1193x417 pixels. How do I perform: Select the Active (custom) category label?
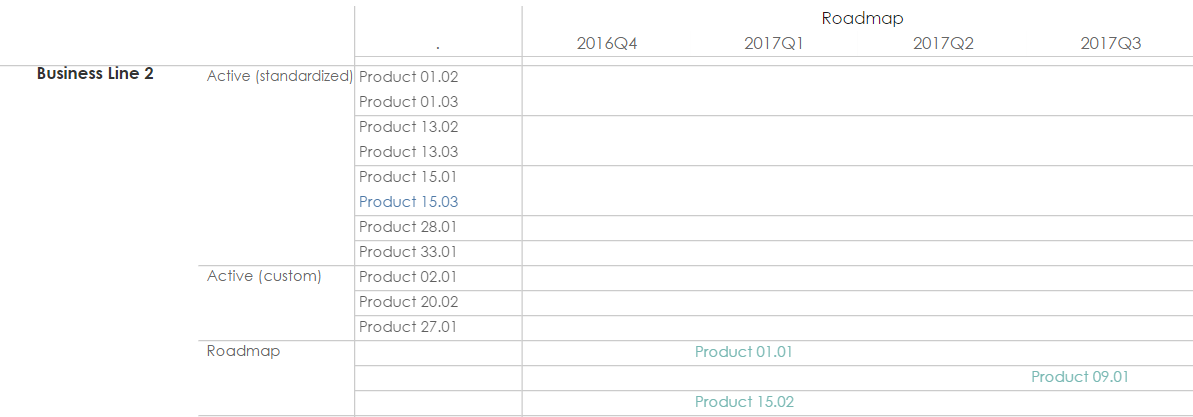coord(264,276)
